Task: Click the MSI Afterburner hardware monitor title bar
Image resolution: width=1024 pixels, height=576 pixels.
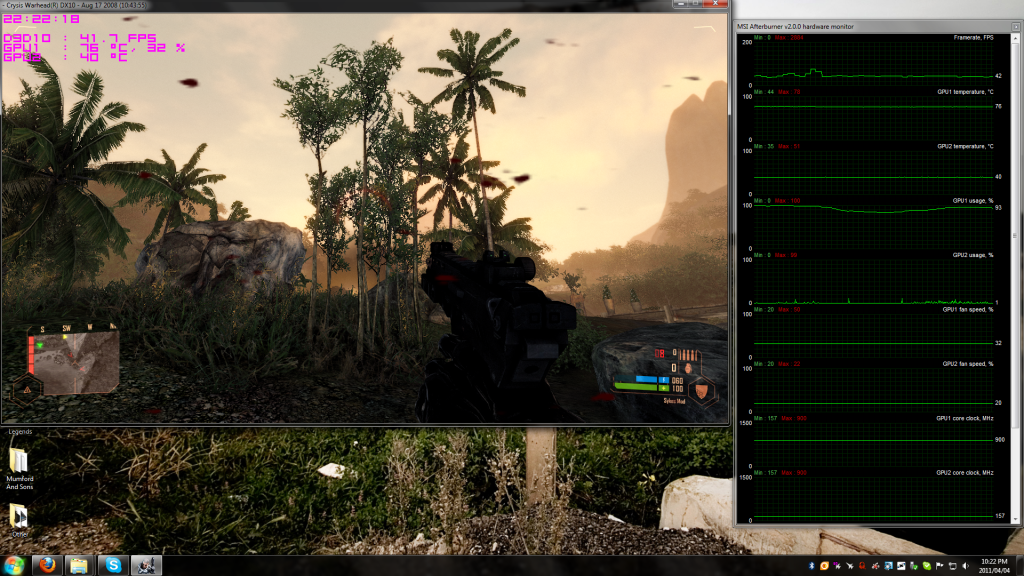Action: click(874, 27)
